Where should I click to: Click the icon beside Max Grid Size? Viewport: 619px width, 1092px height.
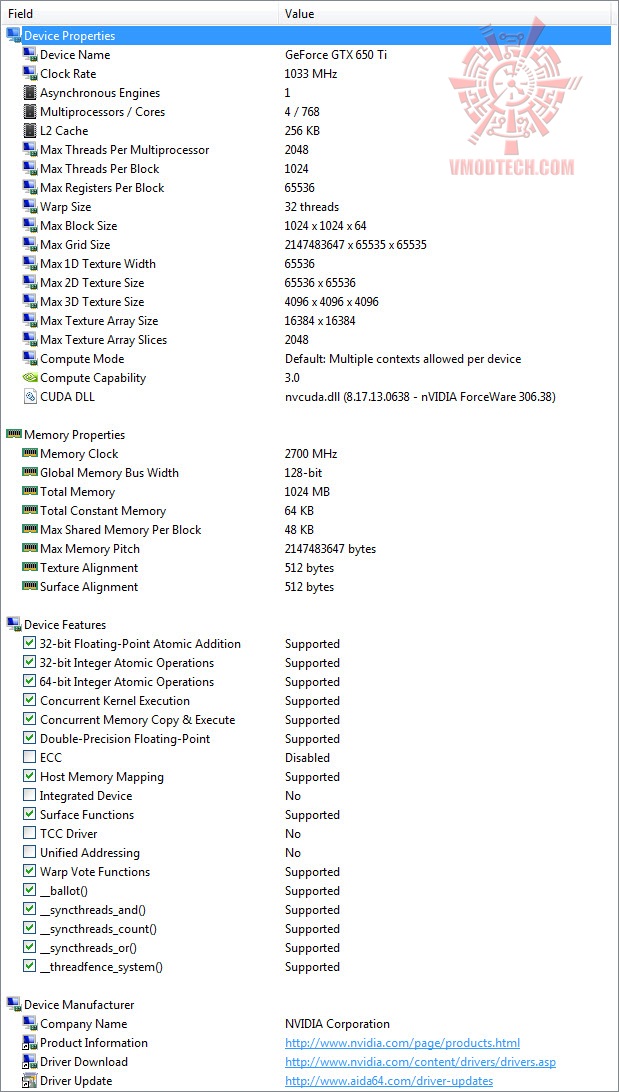[x=30, y=244]
